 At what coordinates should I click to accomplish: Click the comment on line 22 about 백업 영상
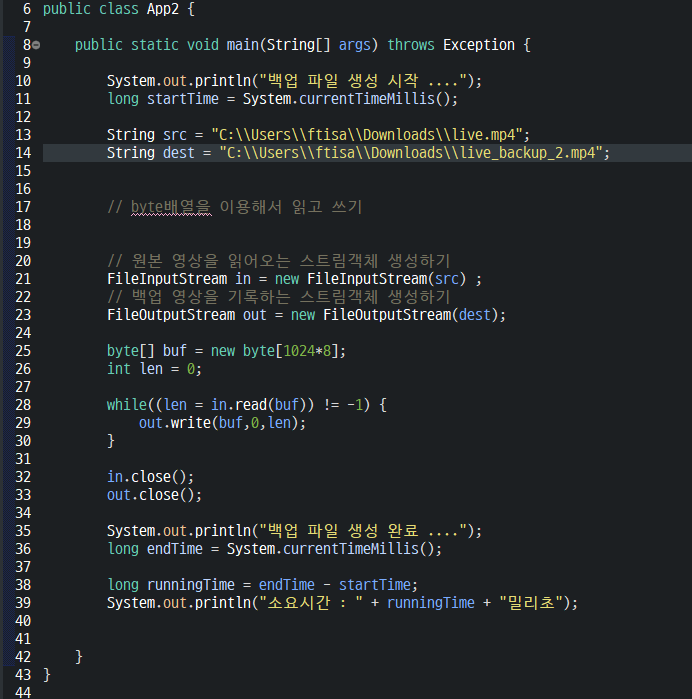tap(279, 297)
